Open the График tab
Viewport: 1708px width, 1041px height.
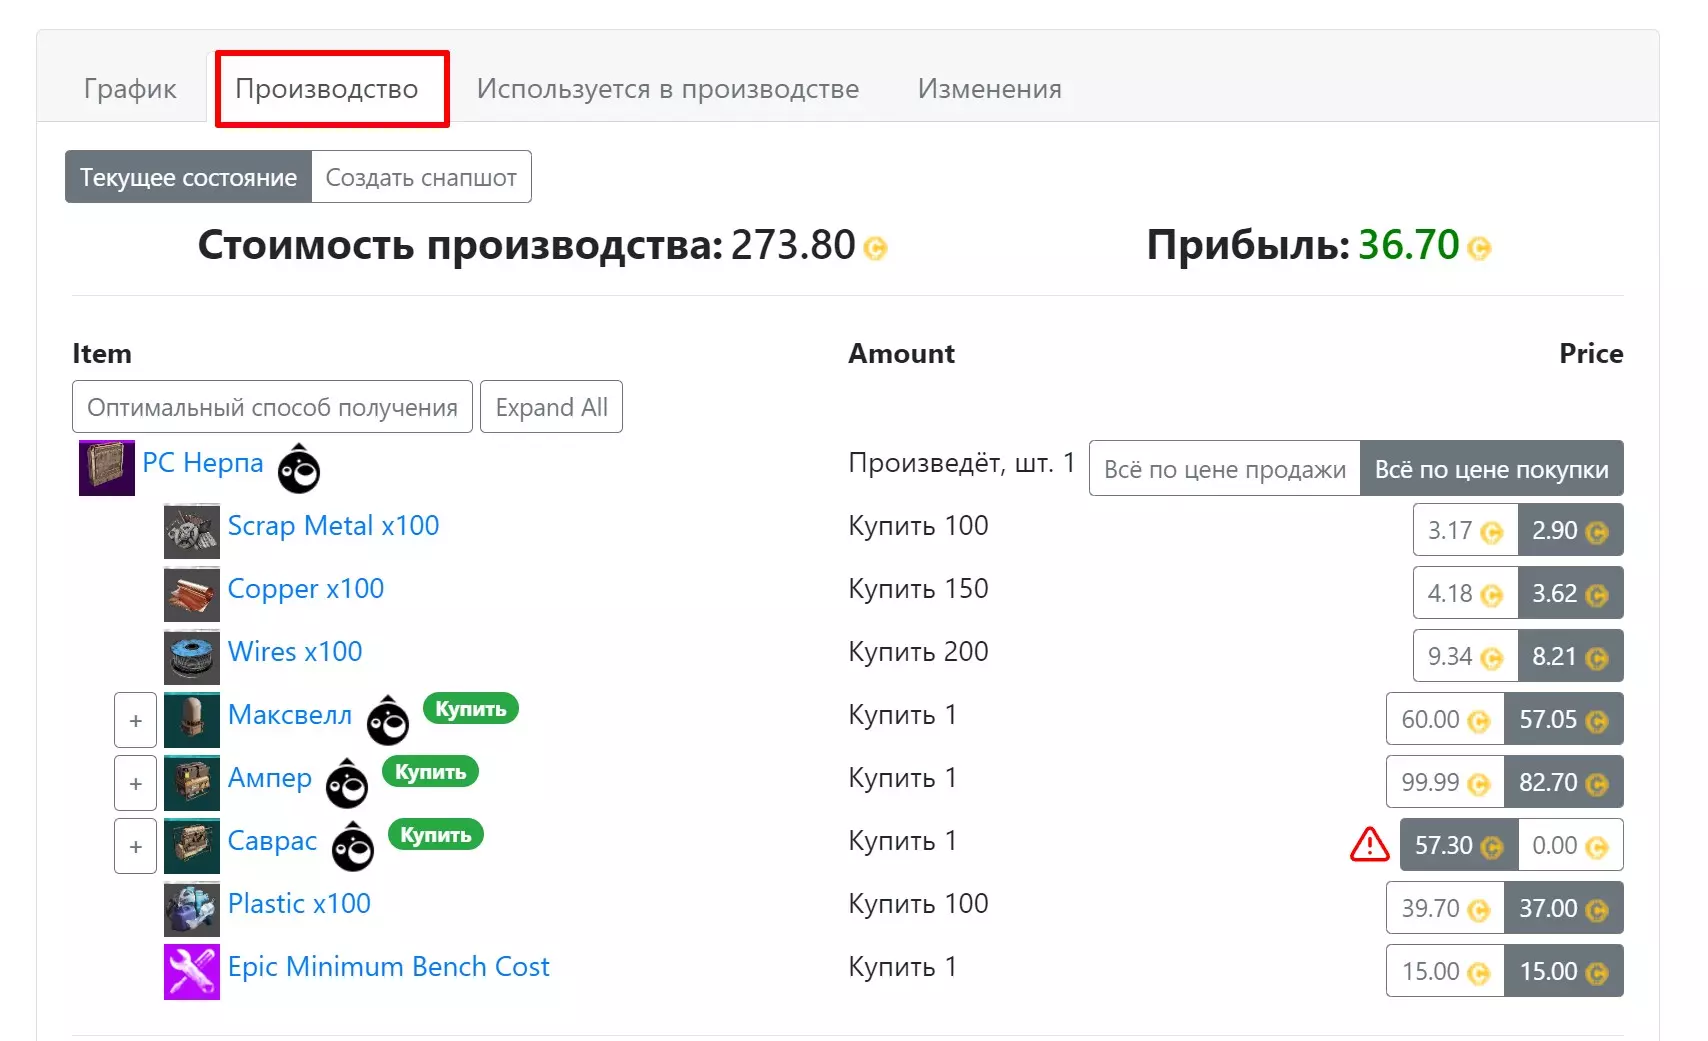[130, 89]
